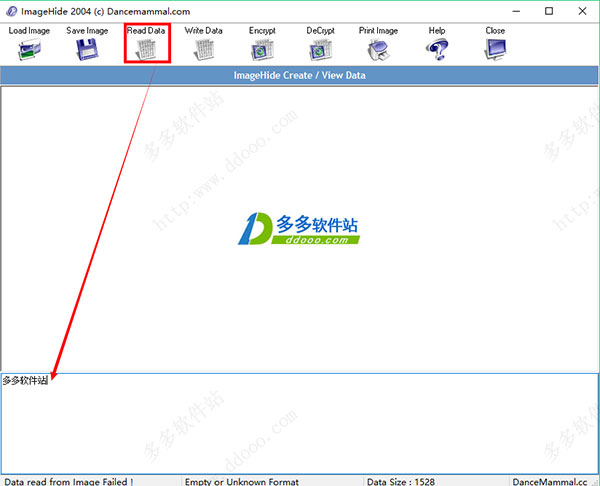Maximize the ImageHide window
600x486 pixels.
point(549,11)
